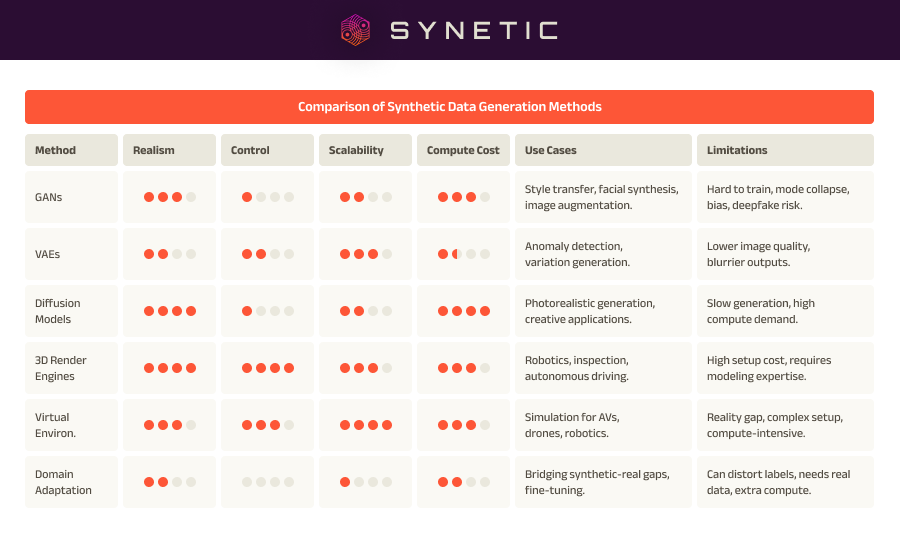The height and width of the screenshot is (533, 900).
Task: Click the Limitations column header
Action: [785, 150]
